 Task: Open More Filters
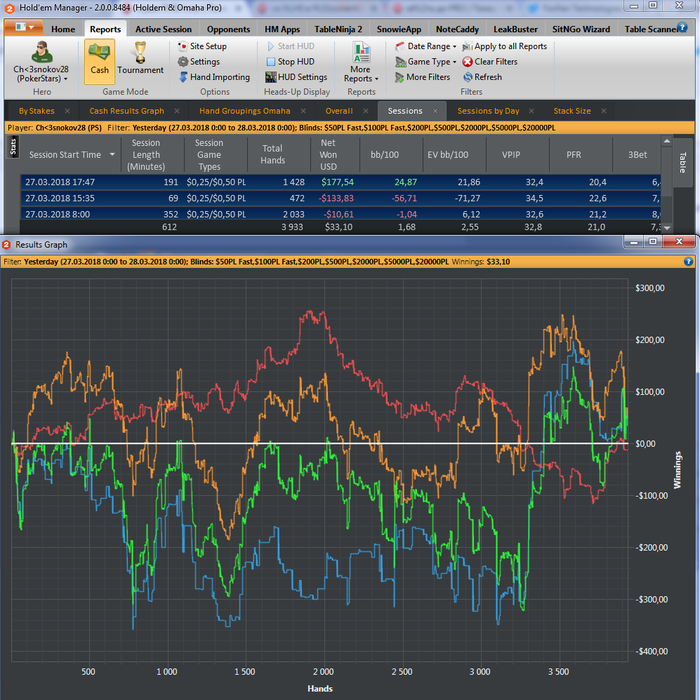pos(422,77)
